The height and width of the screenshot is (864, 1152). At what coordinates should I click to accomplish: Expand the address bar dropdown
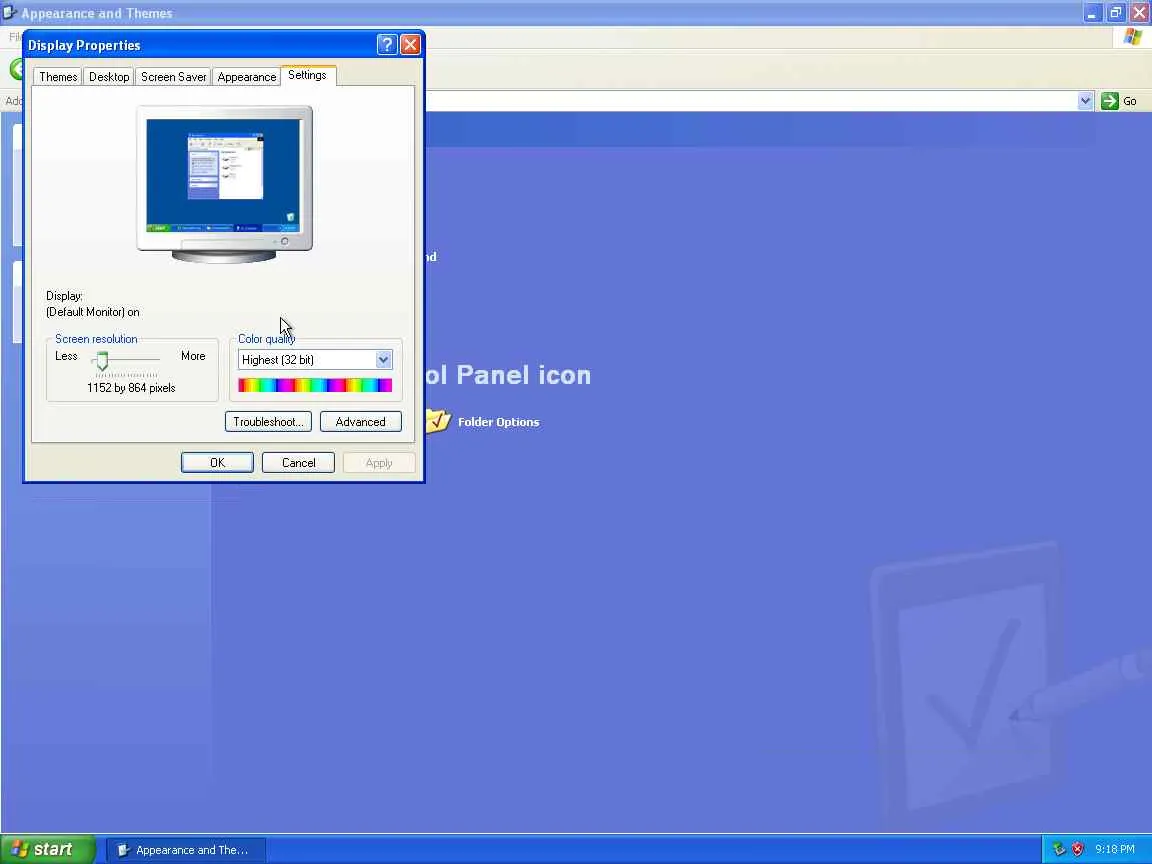(1085, 101)
